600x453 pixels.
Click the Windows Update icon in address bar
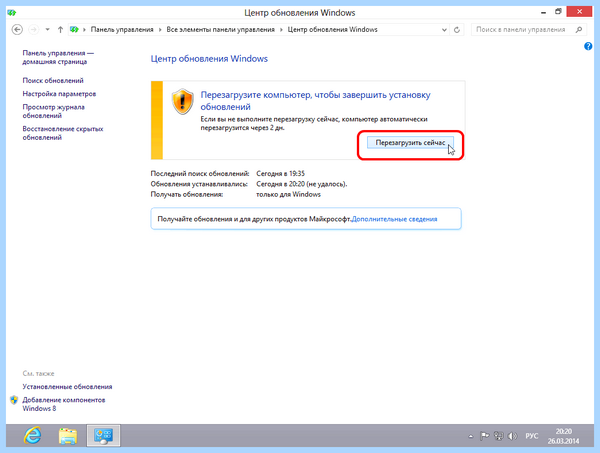click(x=75, y=29)
